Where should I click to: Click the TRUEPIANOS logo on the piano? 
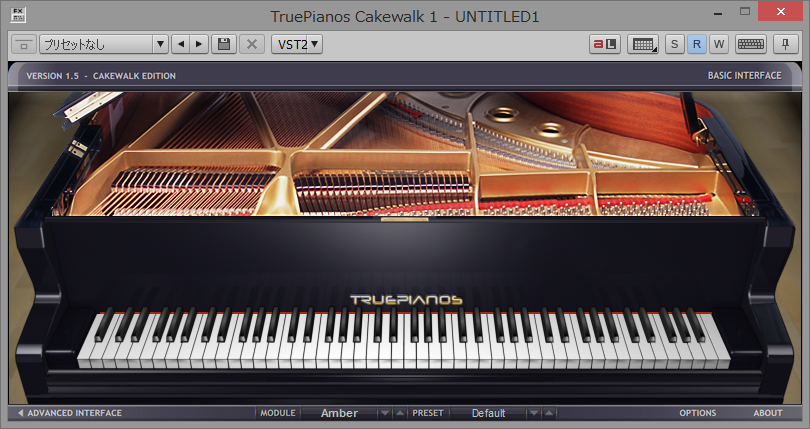(406, 300)
